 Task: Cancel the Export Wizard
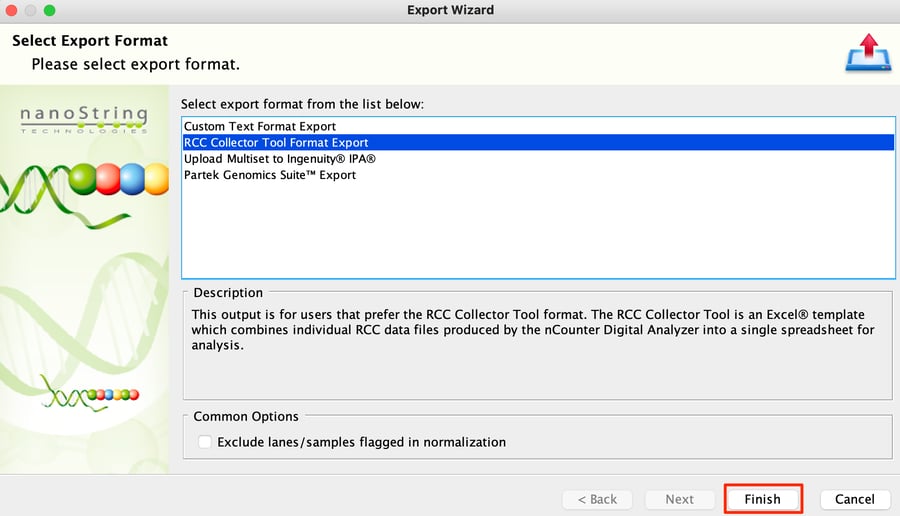pos(855,499)
